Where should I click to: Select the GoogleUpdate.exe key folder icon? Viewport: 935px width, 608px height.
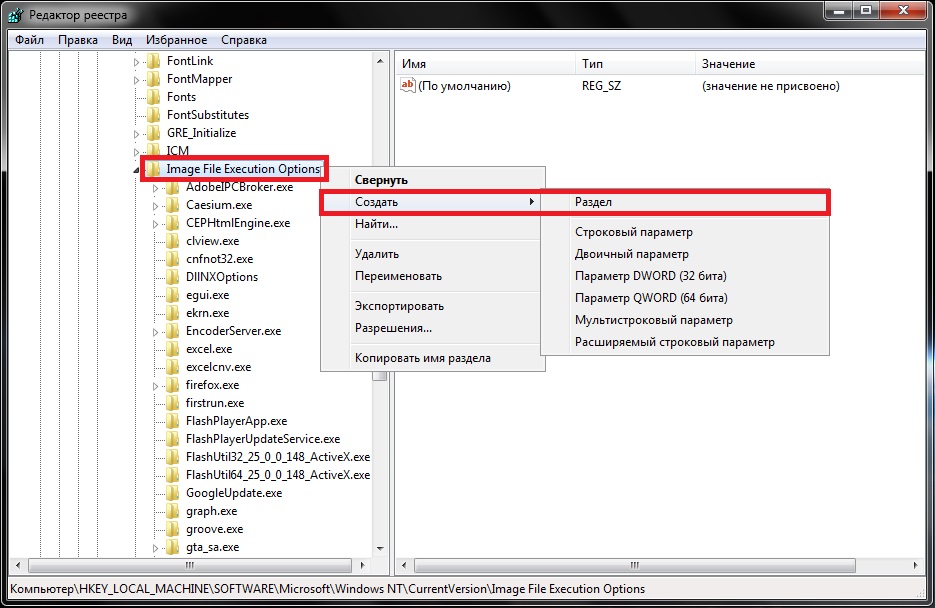(172, 493)
